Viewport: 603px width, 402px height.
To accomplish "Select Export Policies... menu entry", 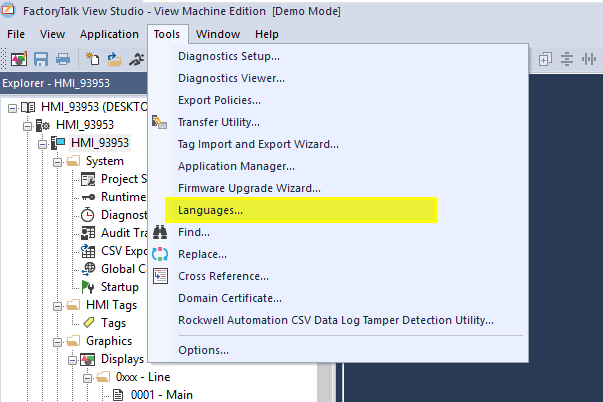I will click(x=338, y=100).
